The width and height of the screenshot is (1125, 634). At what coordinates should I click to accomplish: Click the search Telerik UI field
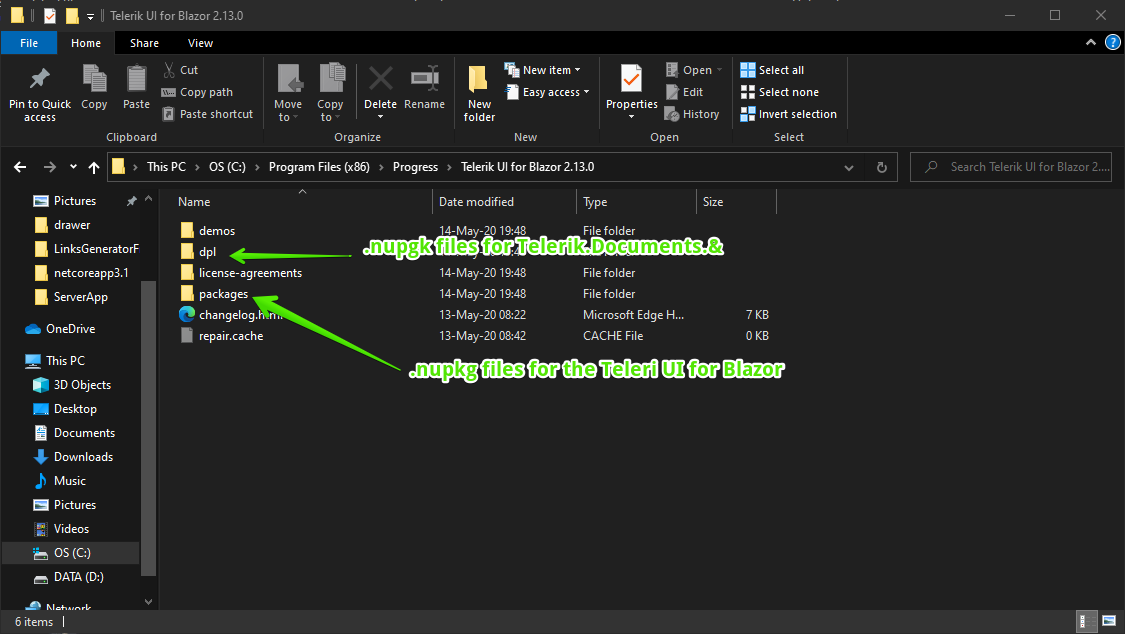(1011, 166)
